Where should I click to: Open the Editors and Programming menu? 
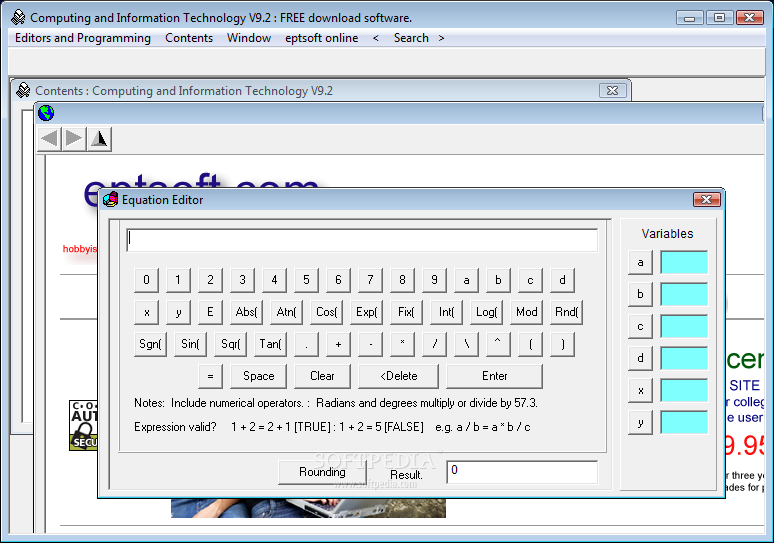82,38
